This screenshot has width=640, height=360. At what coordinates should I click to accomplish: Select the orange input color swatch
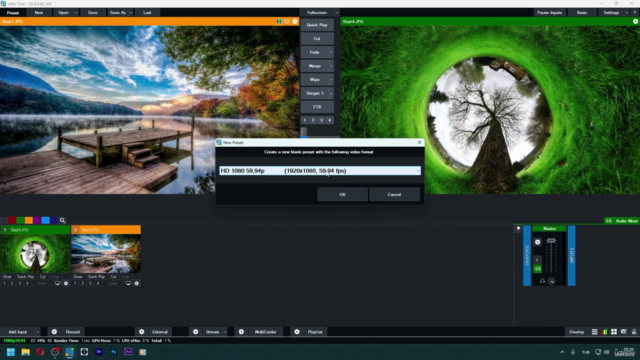29,220
